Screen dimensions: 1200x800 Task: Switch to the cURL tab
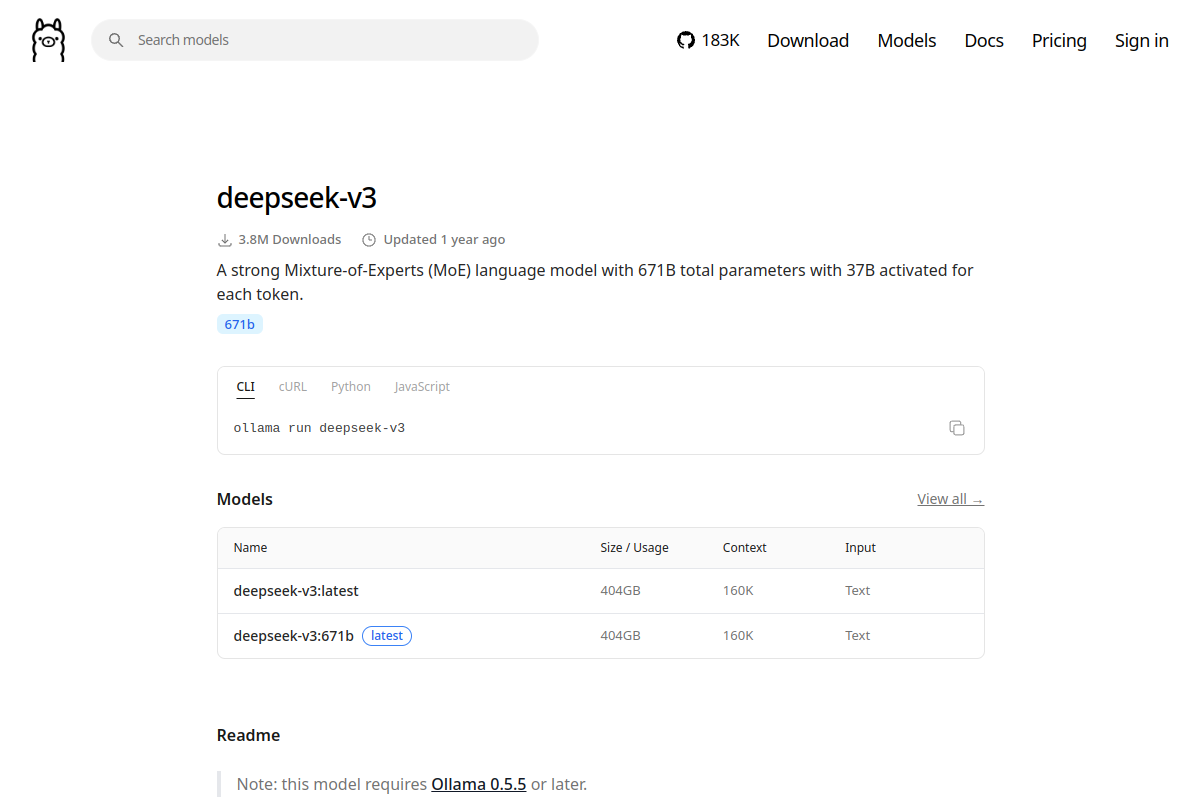293,387
